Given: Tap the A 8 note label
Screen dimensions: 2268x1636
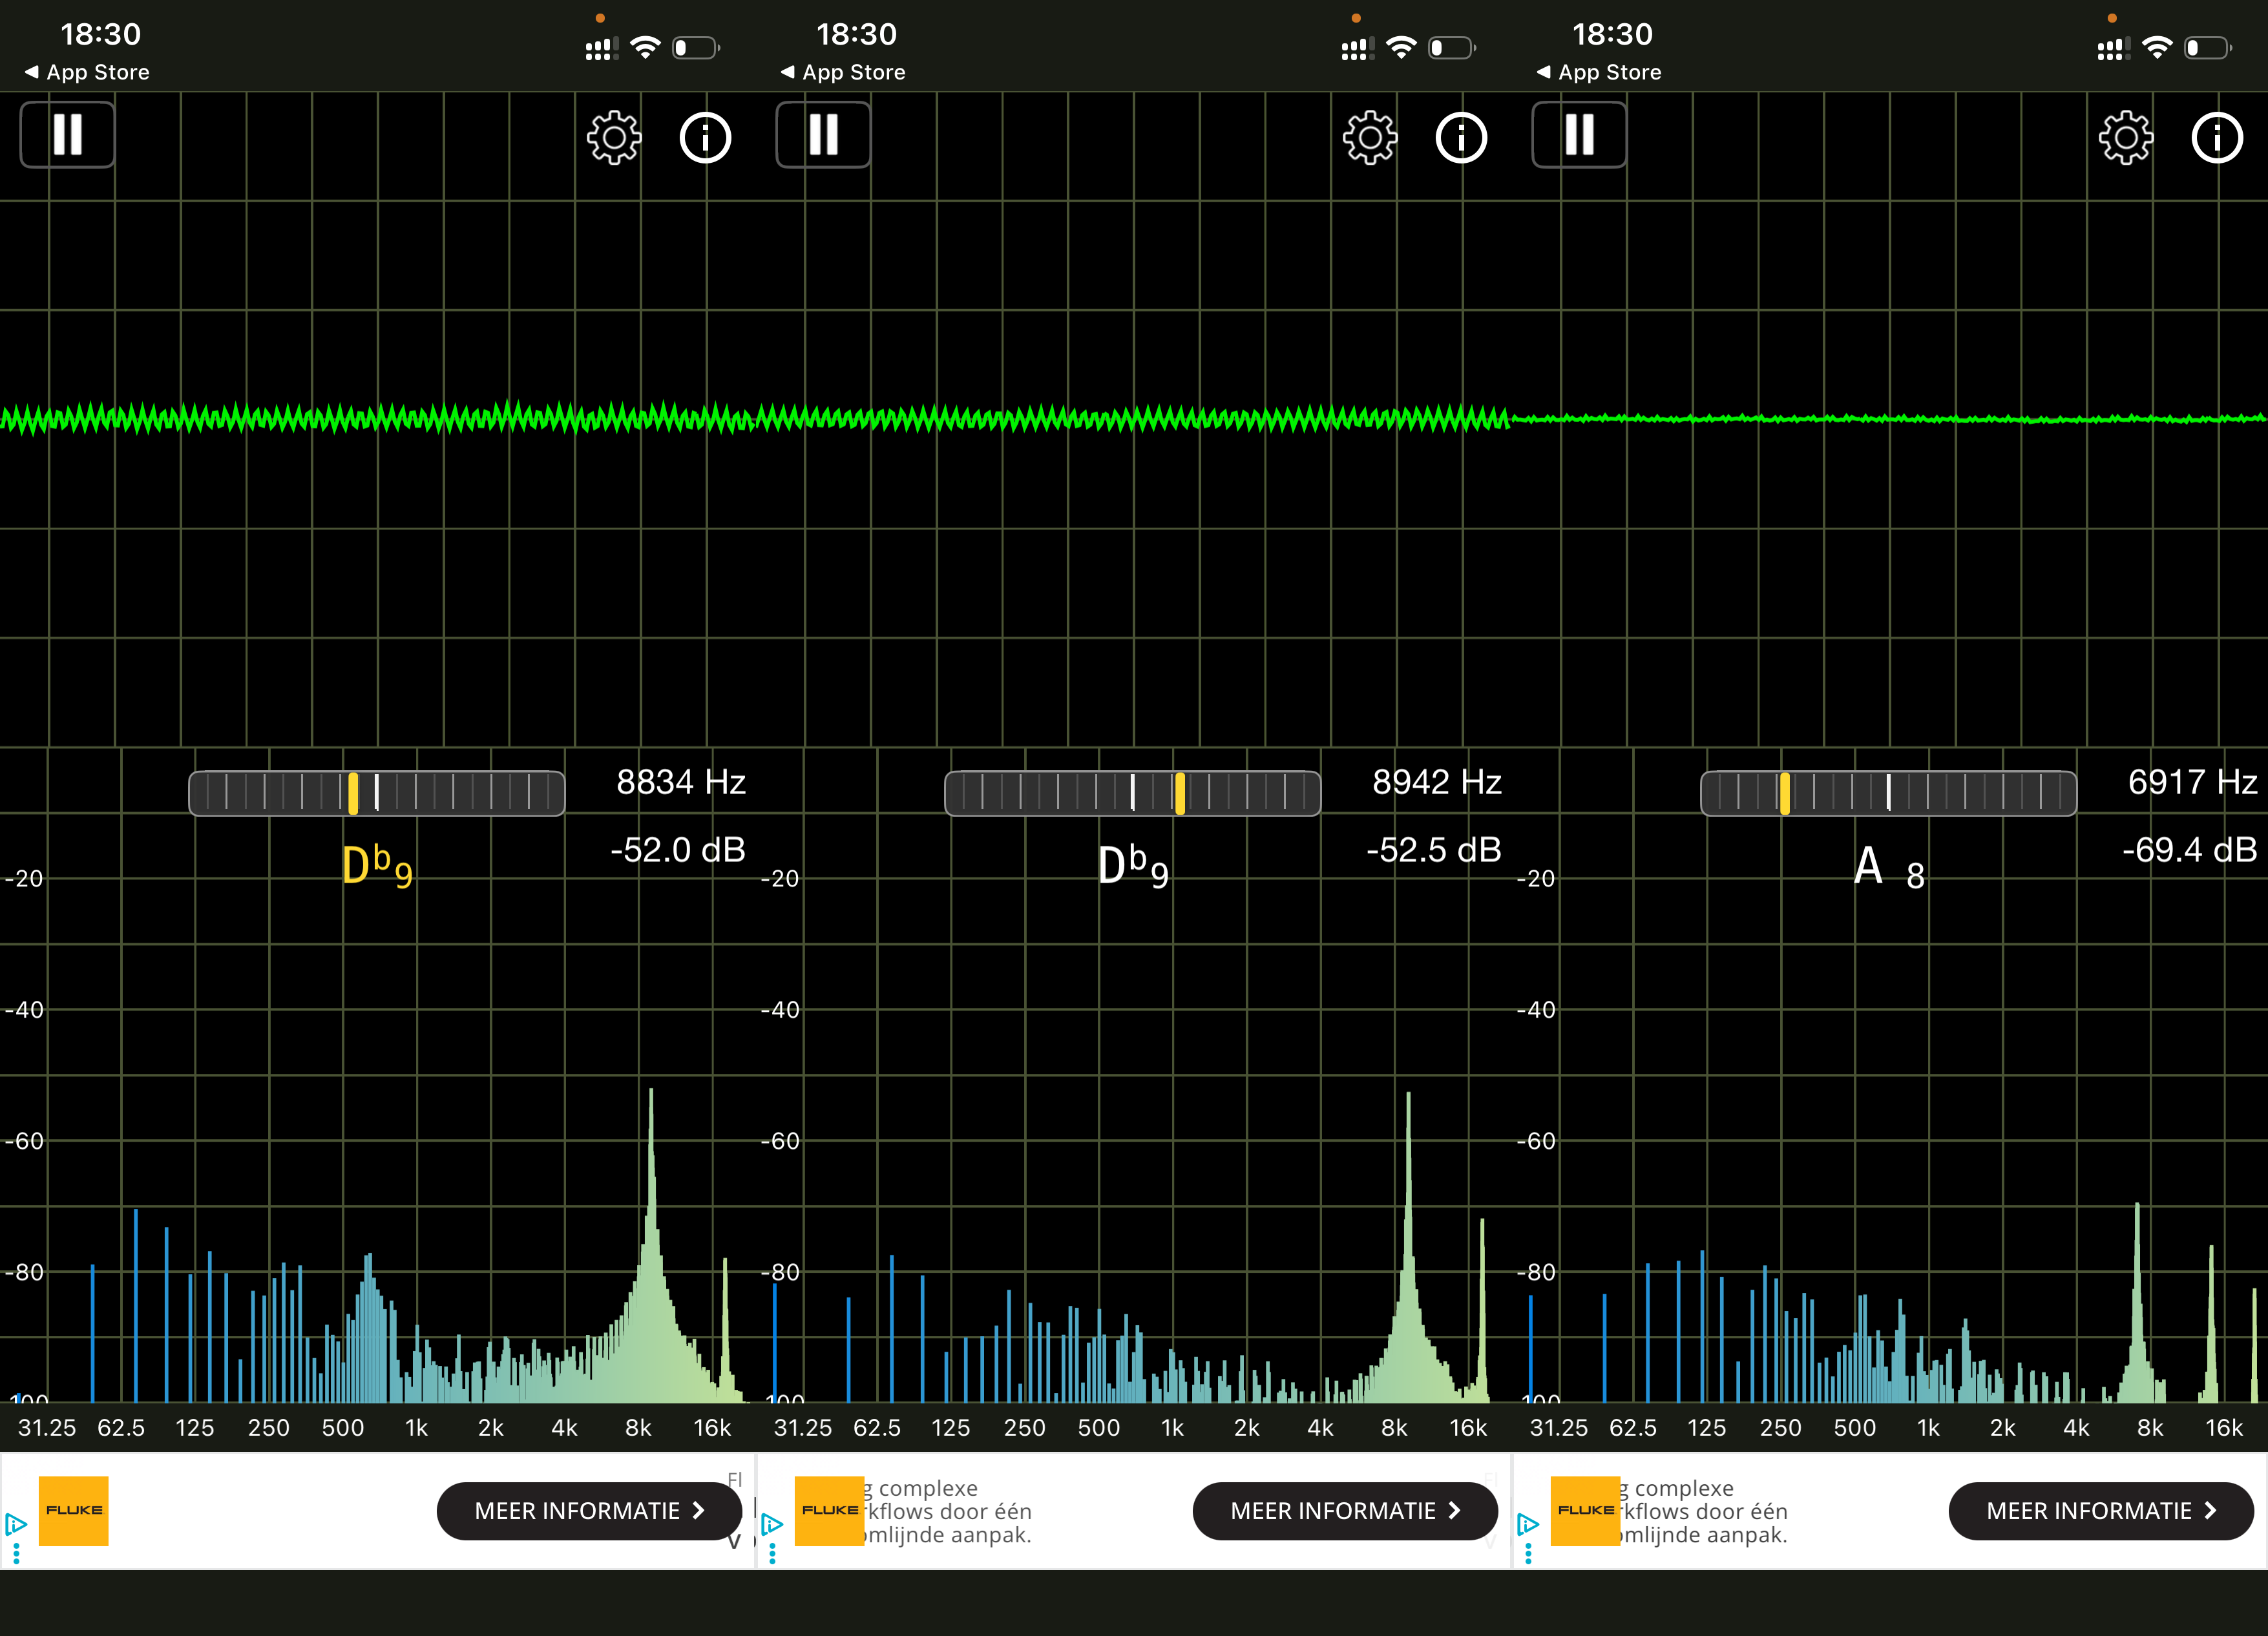Looking at the screenshot, I should (1889, 867).
